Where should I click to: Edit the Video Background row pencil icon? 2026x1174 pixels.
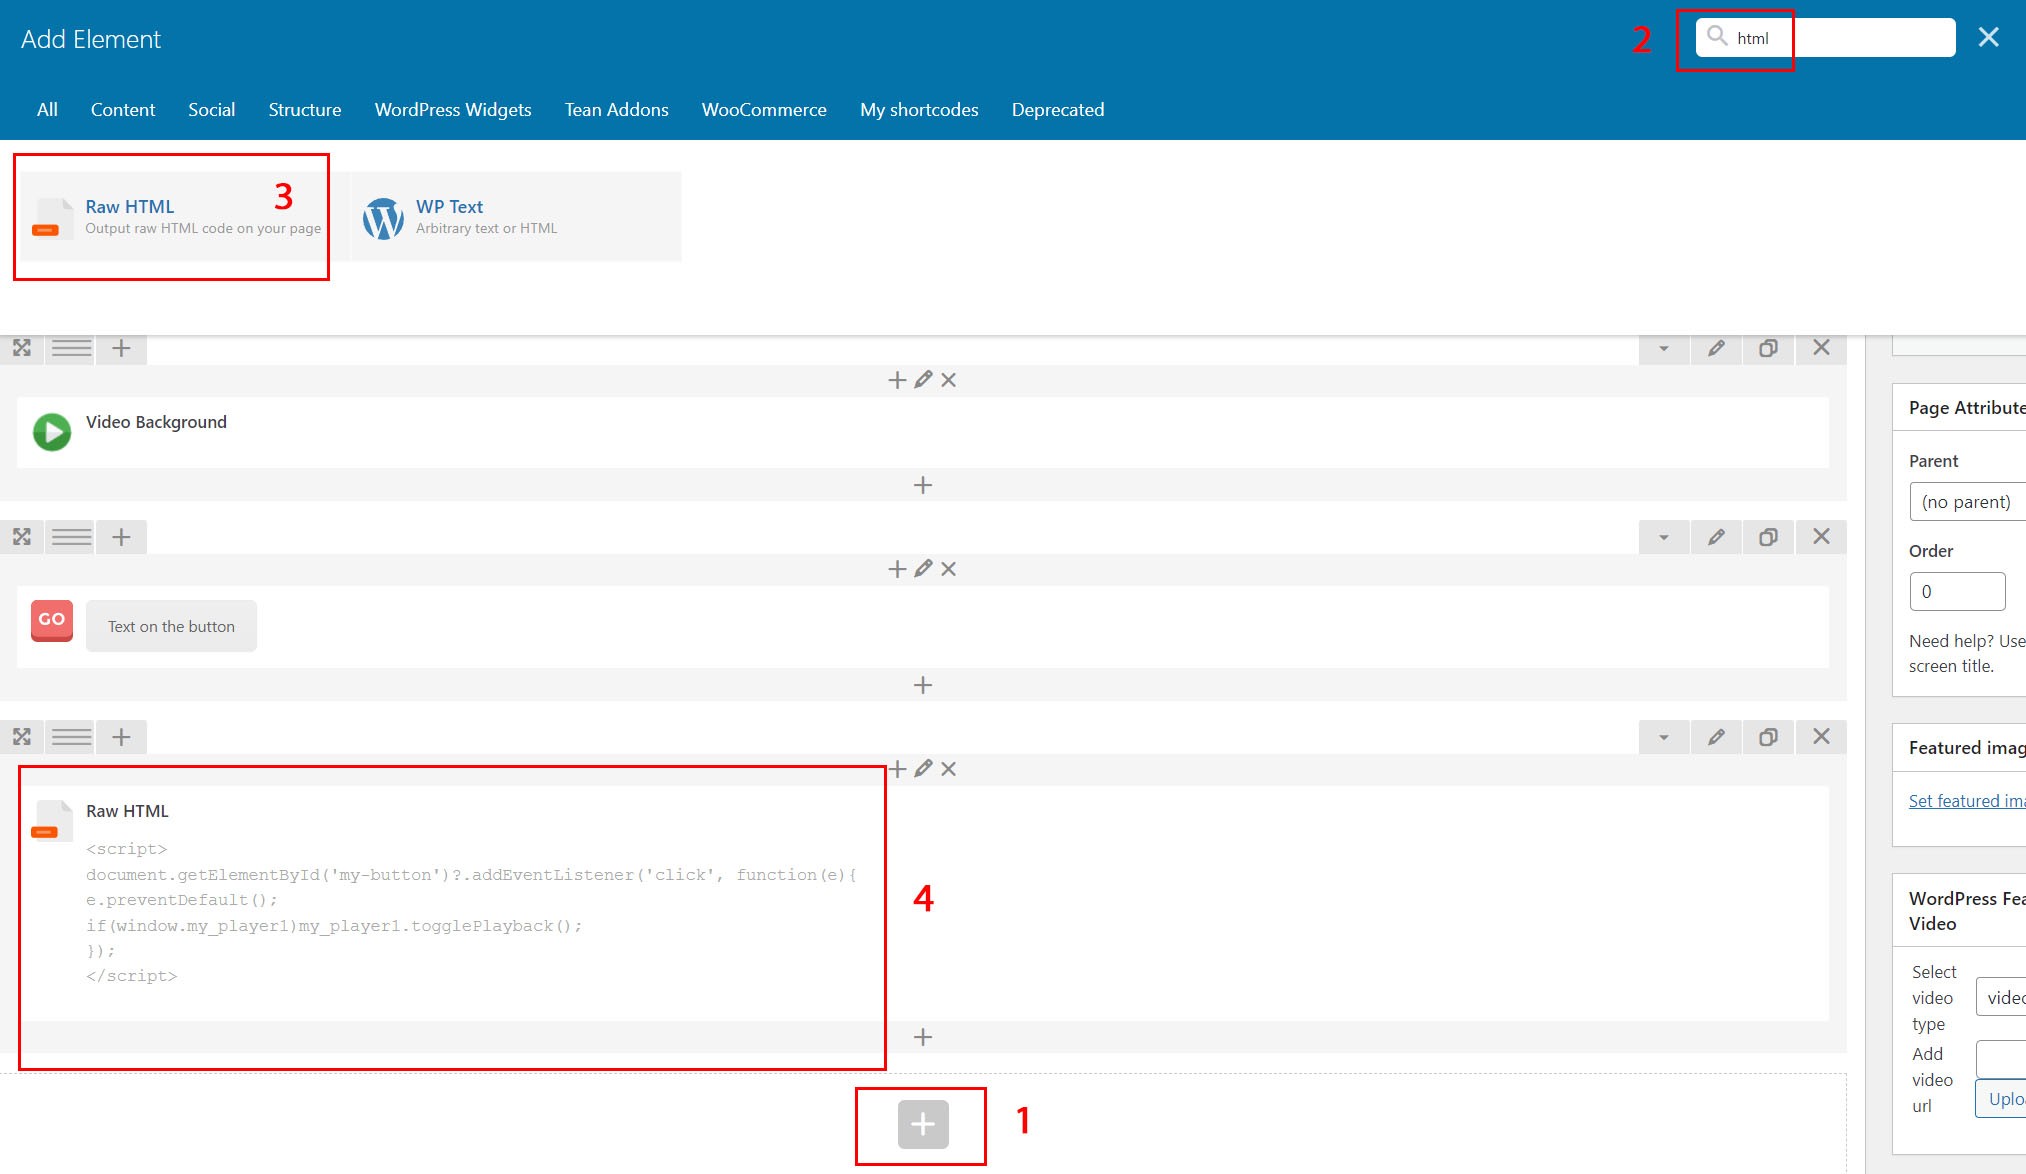pyautogui.click(x=1716, y=348)
